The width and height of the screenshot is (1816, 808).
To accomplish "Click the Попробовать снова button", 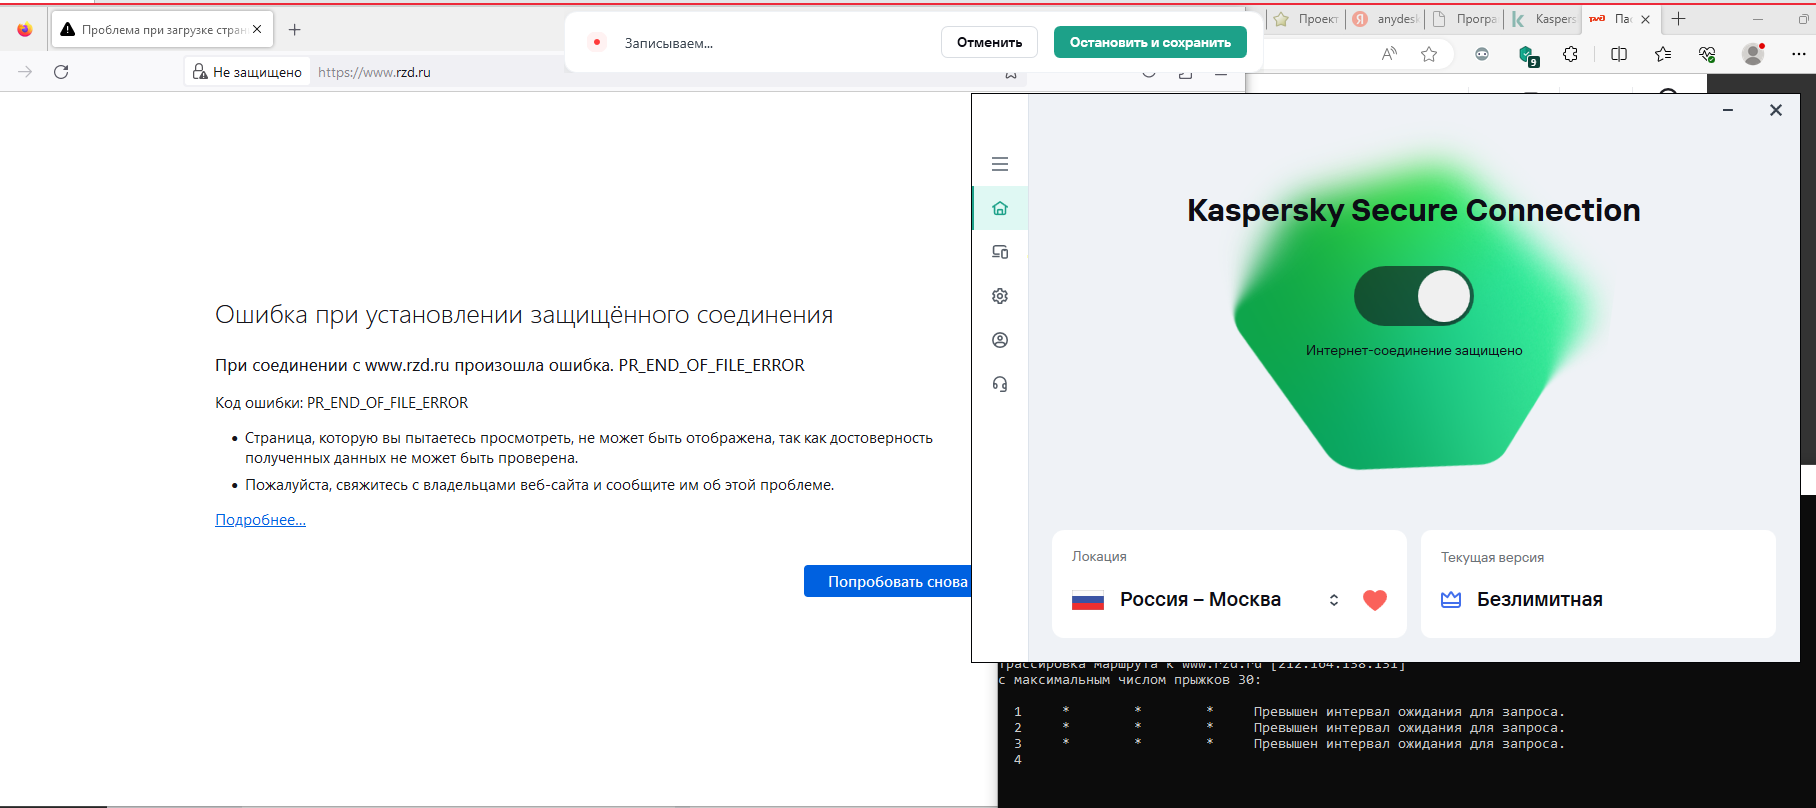I will 888,581.
